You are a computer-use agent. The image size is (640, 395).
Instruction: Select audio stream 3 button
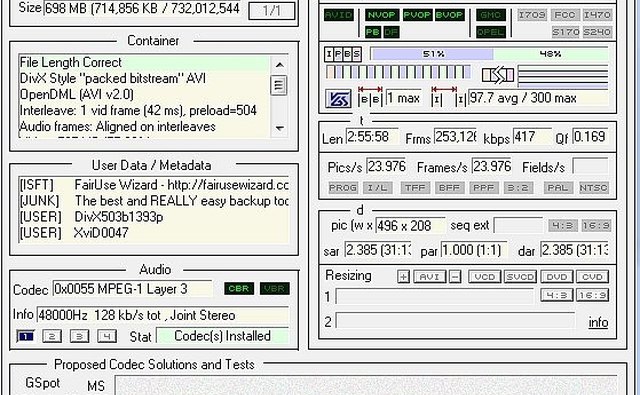pyautogui.click(x=80, y=336)
